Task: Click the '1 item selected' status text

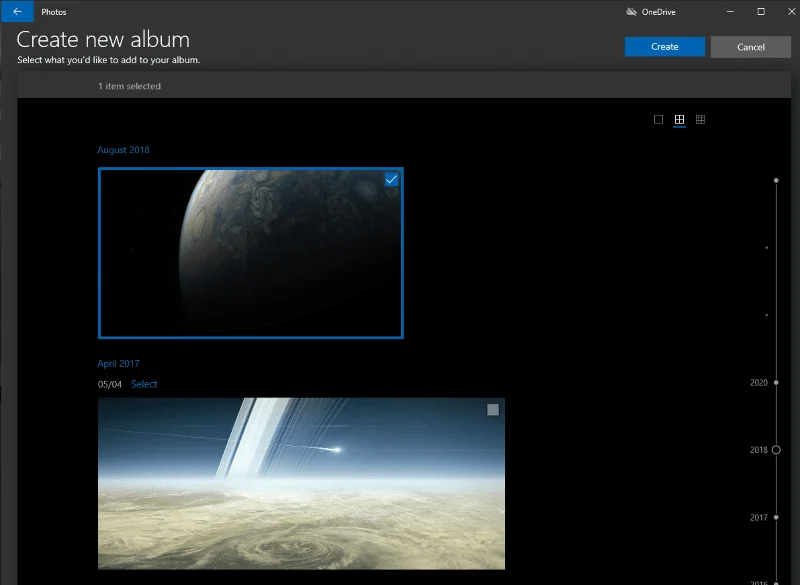Action: pos(130,86)
